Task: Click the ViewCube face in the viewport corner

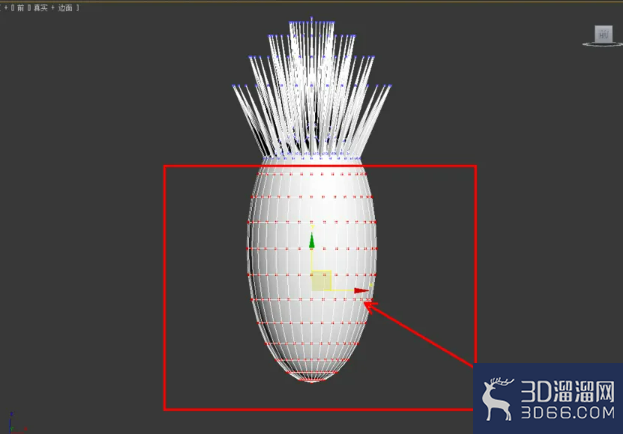Action: coord(603,34)
